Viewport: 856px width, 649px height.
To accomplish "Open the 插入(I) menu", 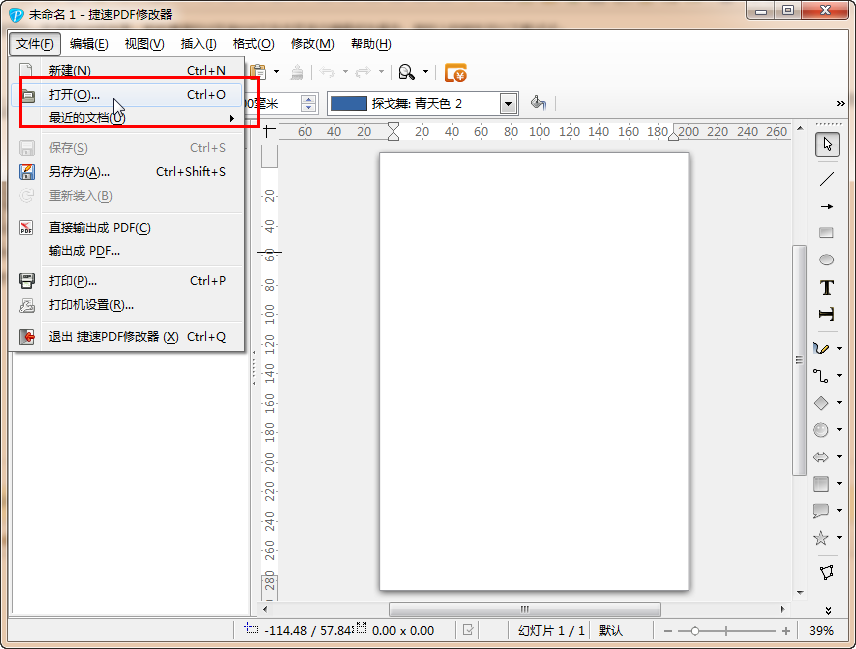I will tap(198, 44).
